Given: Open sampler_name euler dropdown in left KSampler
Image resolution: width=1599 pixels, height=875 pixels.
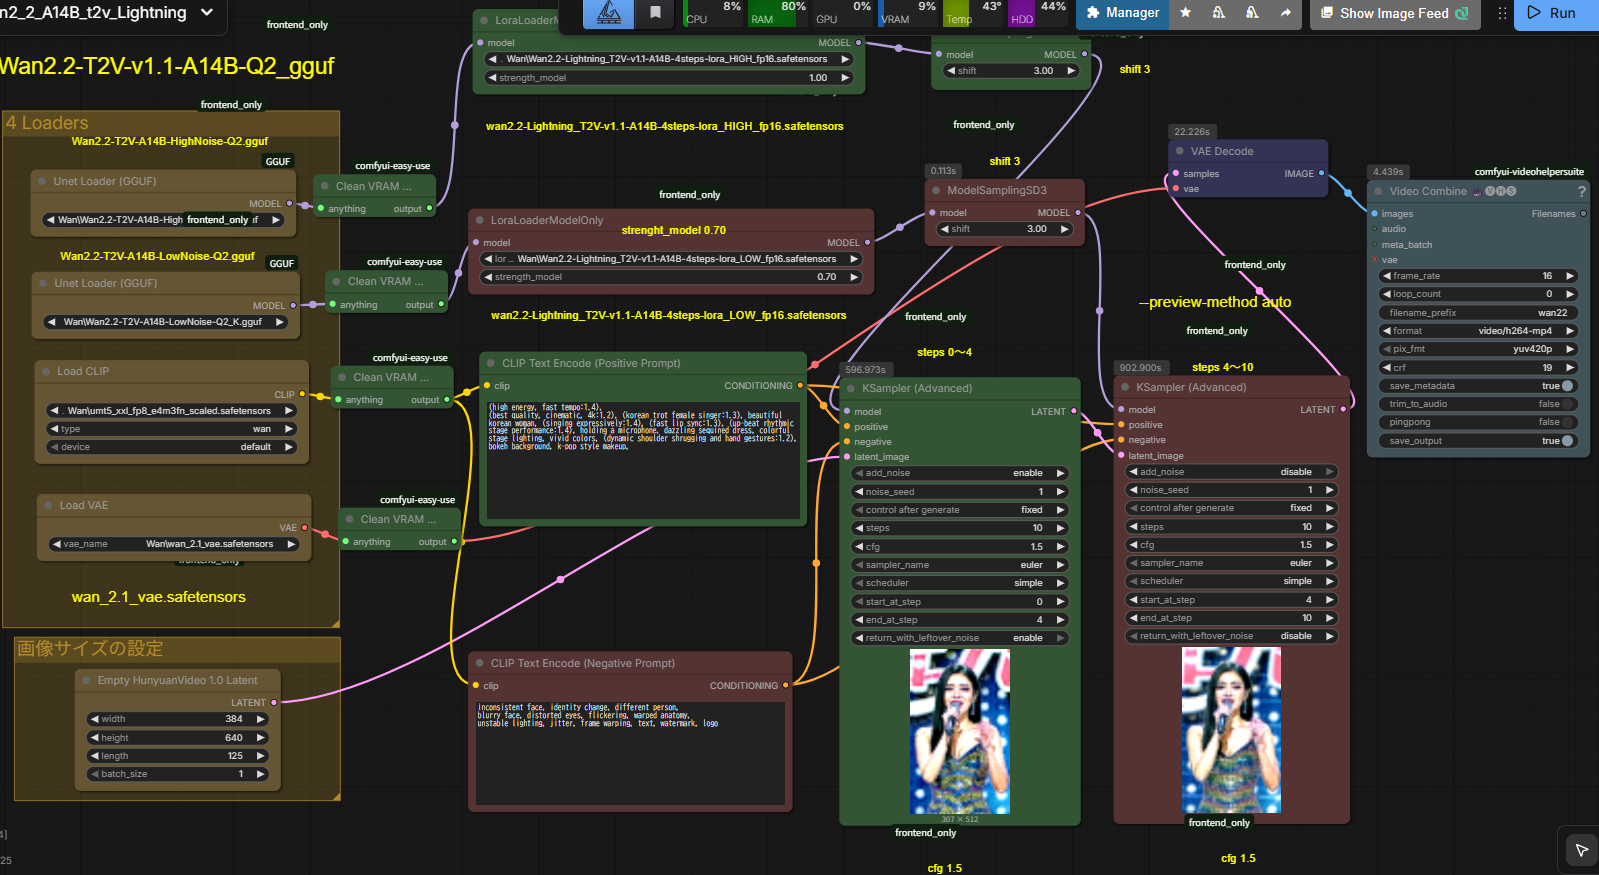Looking at the screenshot, I should click(x=958, y=565).
